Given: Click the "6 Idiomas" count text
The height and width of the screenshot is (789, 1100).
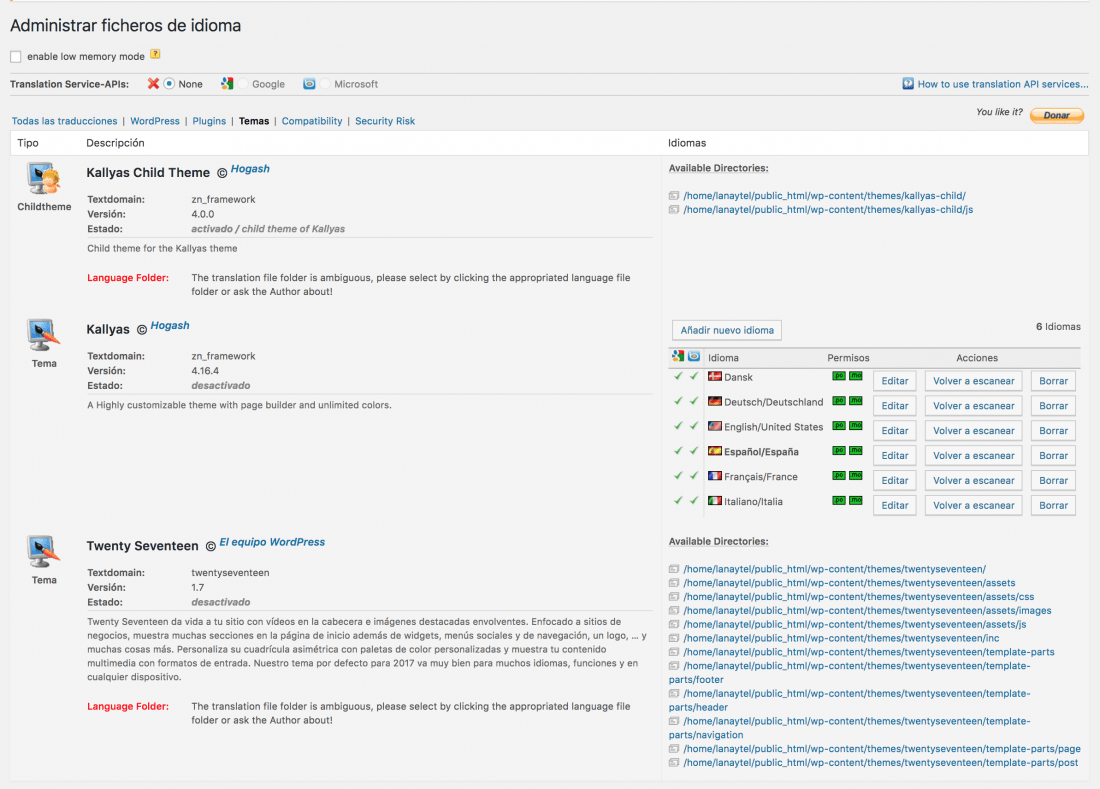Looking at the screenshot, I should 1058,326.
